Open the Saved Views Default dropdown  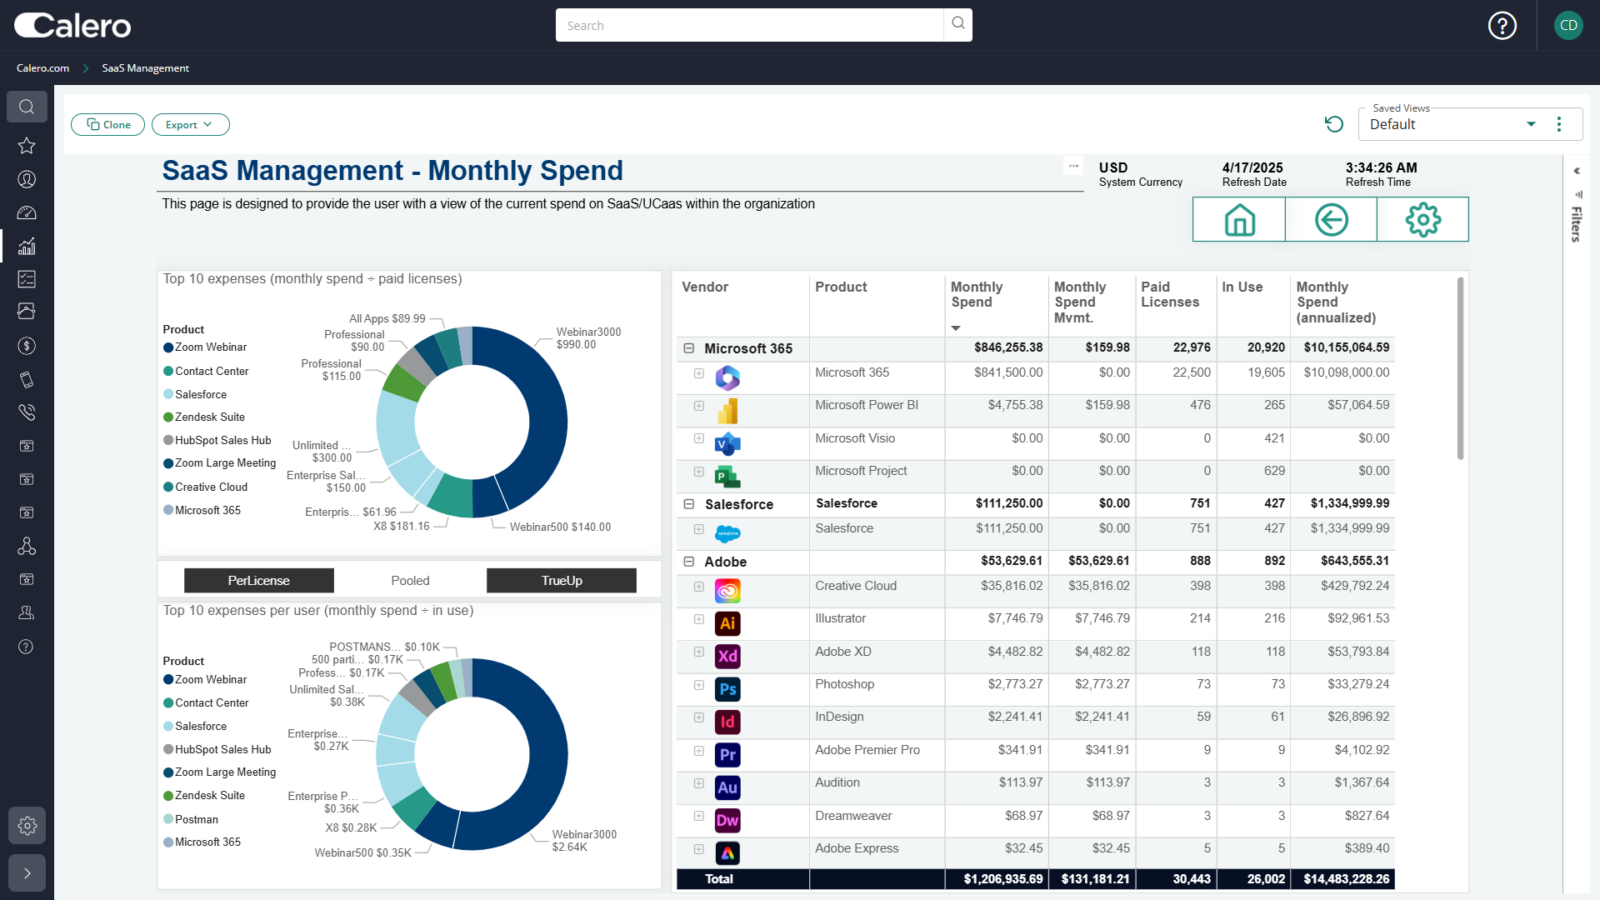click(1530, 124)
